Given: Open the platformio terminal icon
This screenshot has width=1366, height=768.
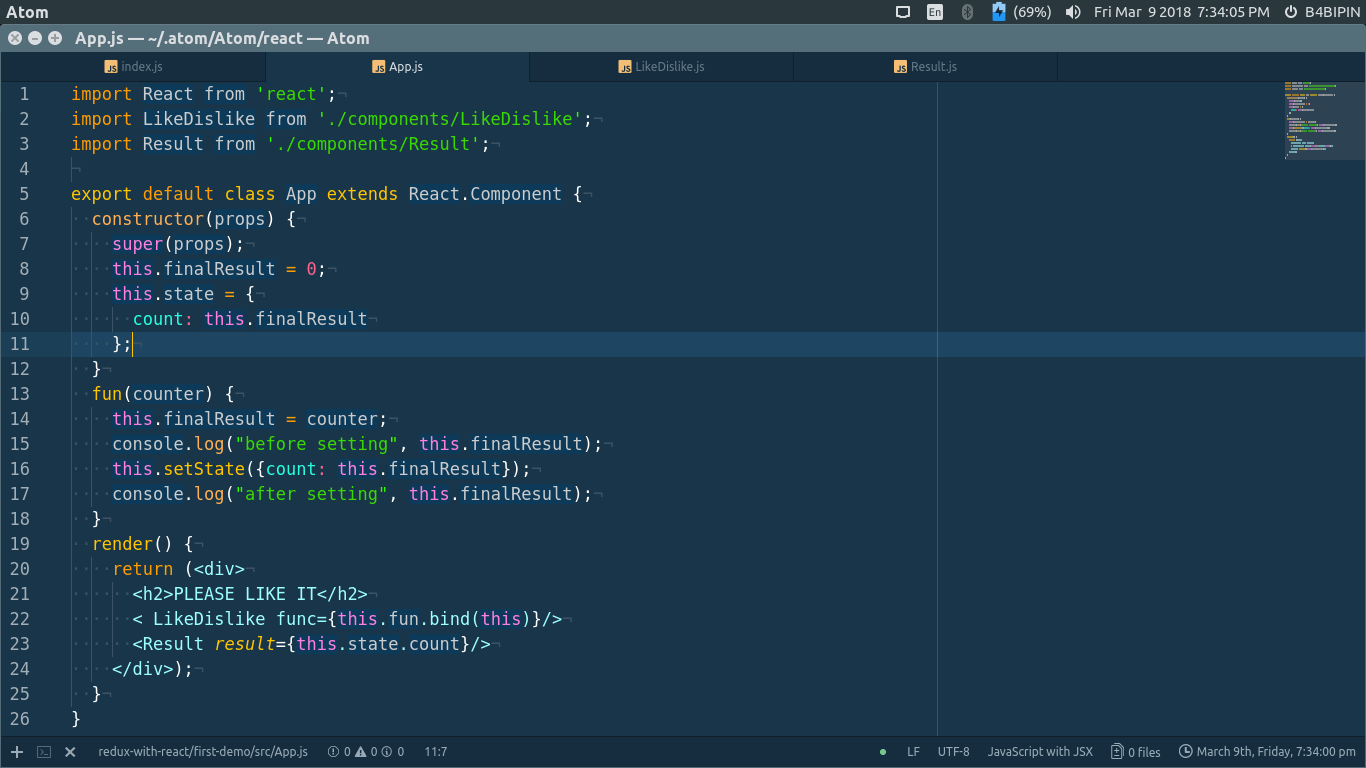Looking at the screenshot, I should (42, 751).
